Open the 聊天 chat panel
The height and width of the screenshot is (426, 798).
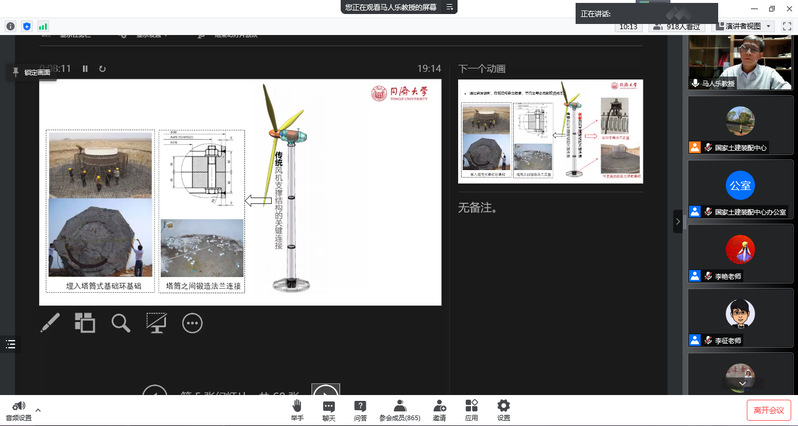(328, 410)
